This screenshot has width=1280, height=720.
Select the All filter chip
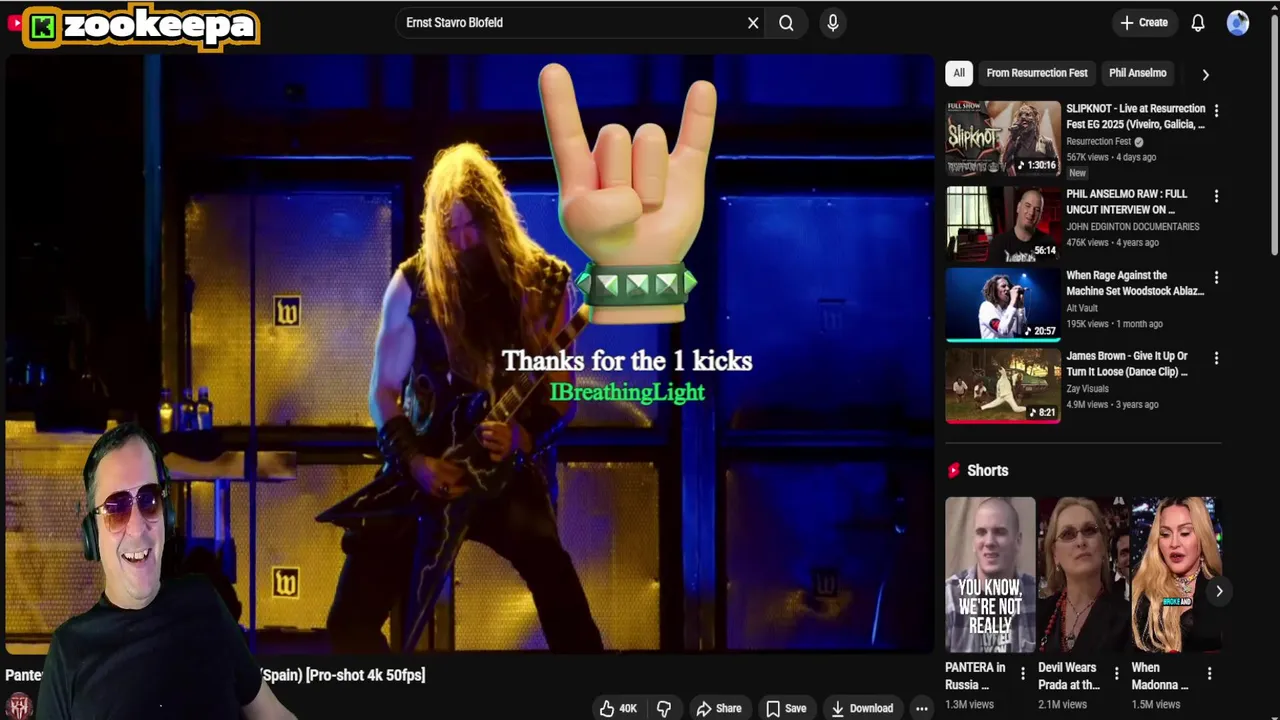(959, 73)
